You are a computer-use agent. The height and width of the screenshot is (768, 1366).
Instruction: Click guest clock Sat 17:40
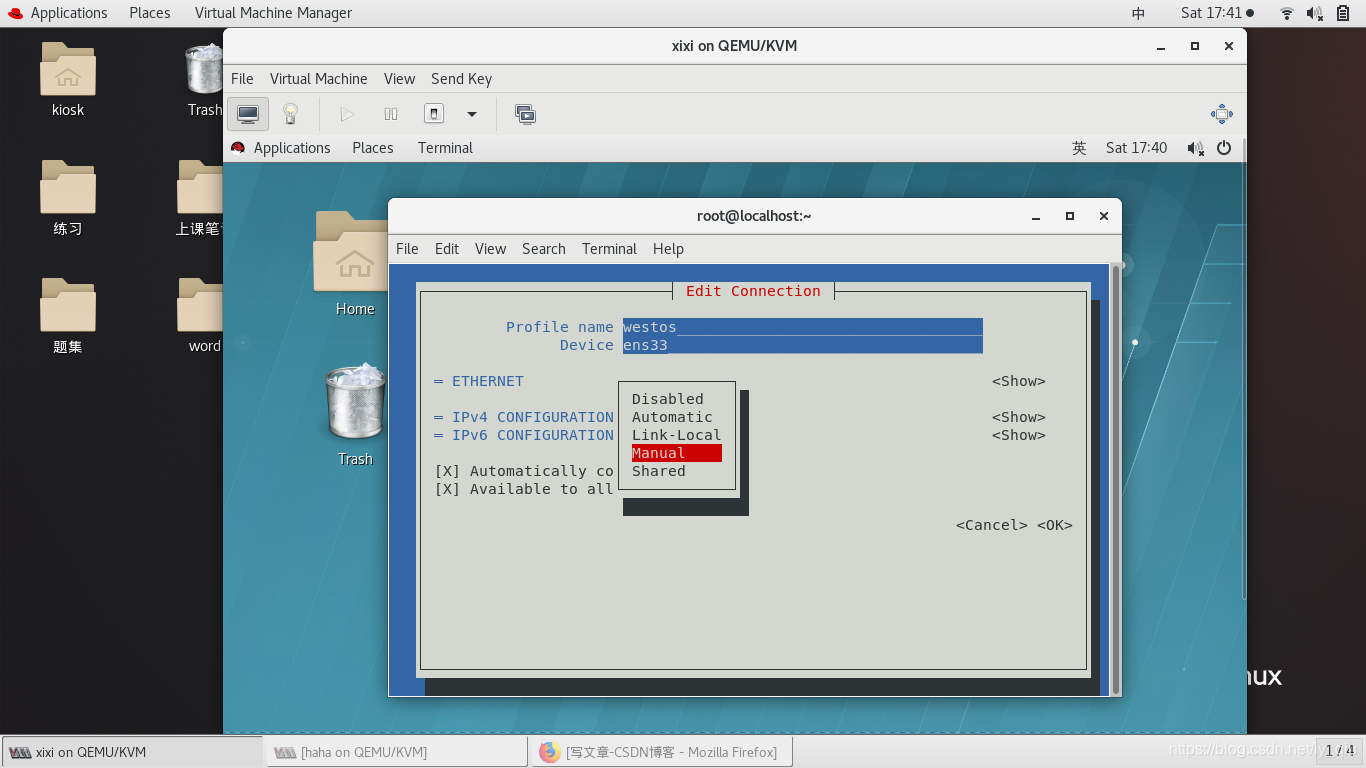pyautogui.click(x=1136, y=148)
